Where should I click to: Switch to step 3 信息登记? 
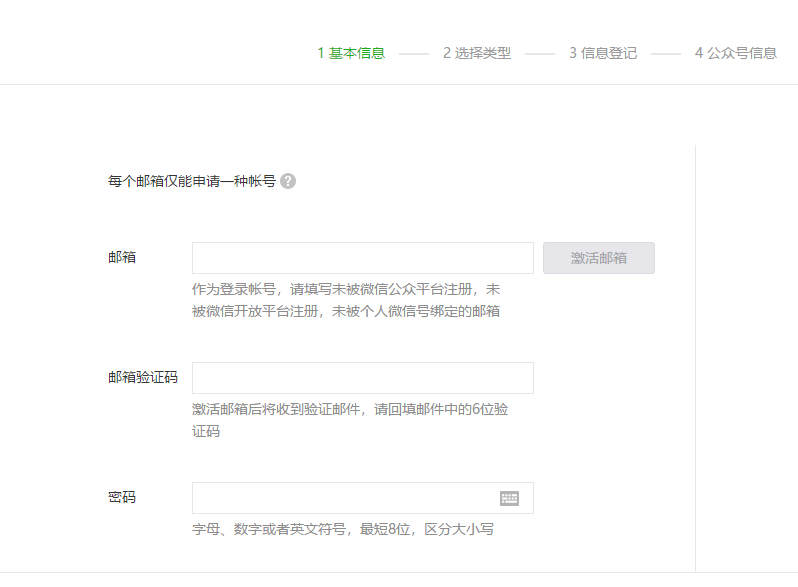[603, 53]
